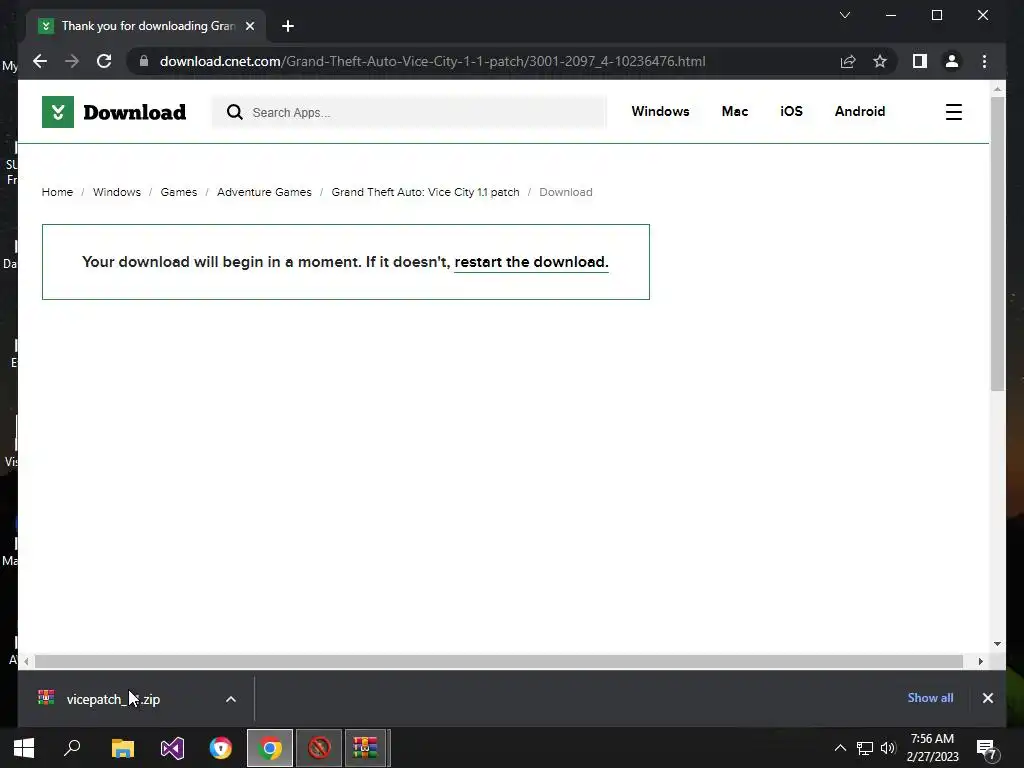Open Chrome three-dot menu
This screenshot has height=768, width=1024.
pos(984,61)
